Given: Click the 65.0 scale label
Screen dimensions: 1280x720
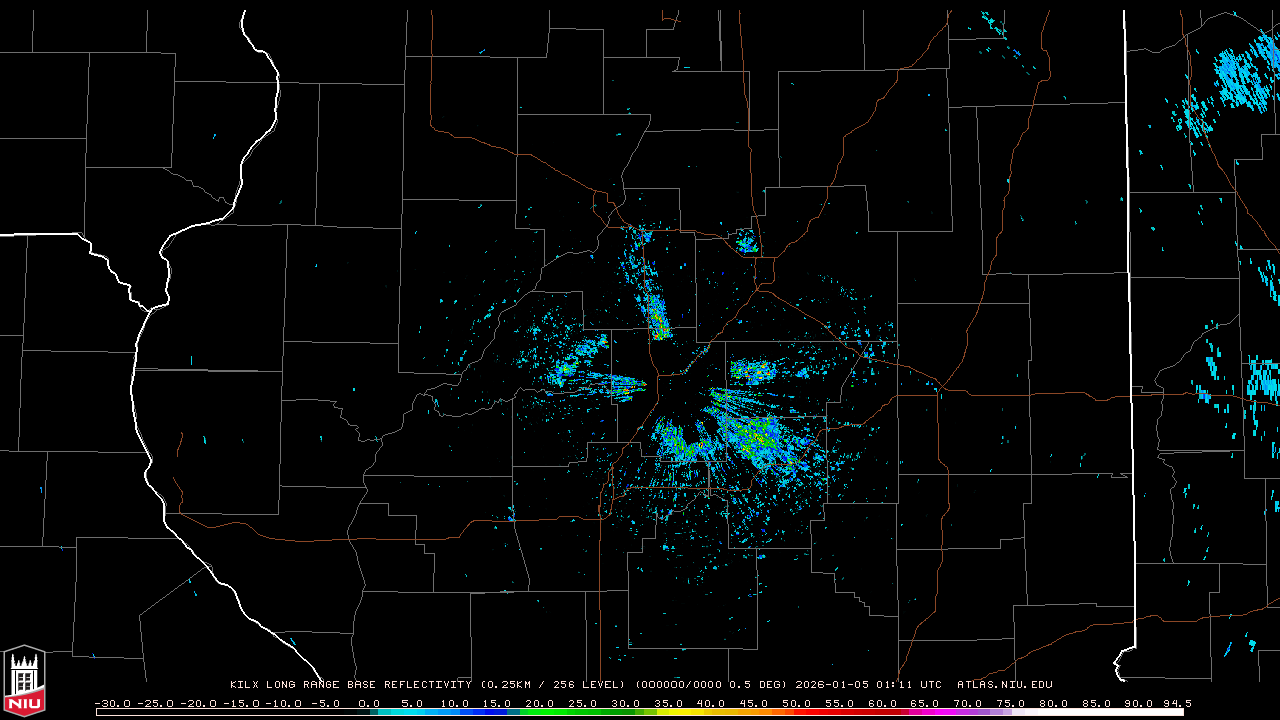Looking at the screenshot, I should click(x=925, y=703).
